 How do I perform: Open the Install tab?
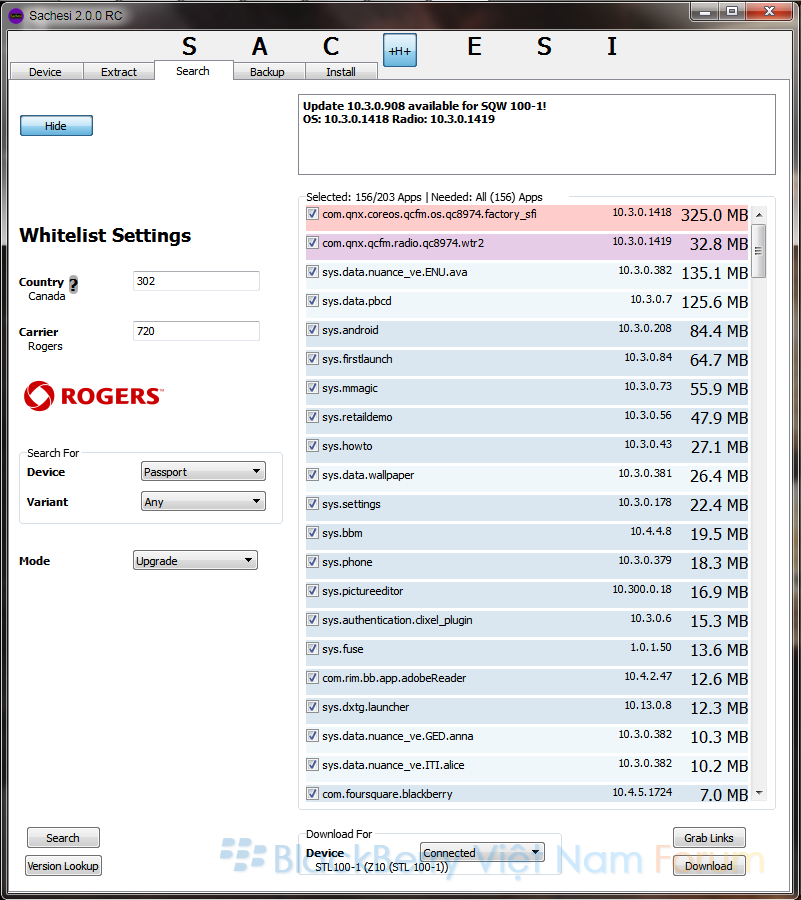point(341,72)
